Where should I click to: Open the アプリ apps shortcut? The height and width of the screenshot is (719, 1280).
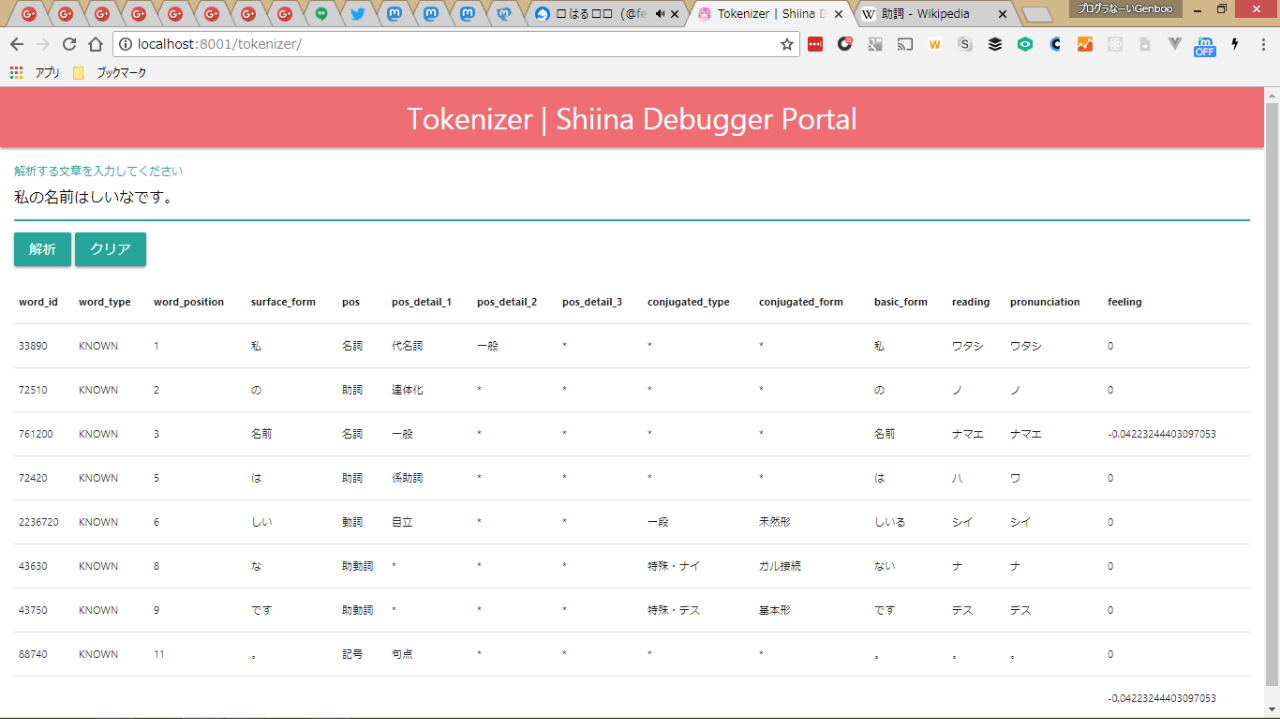click(x=35, y=73)
